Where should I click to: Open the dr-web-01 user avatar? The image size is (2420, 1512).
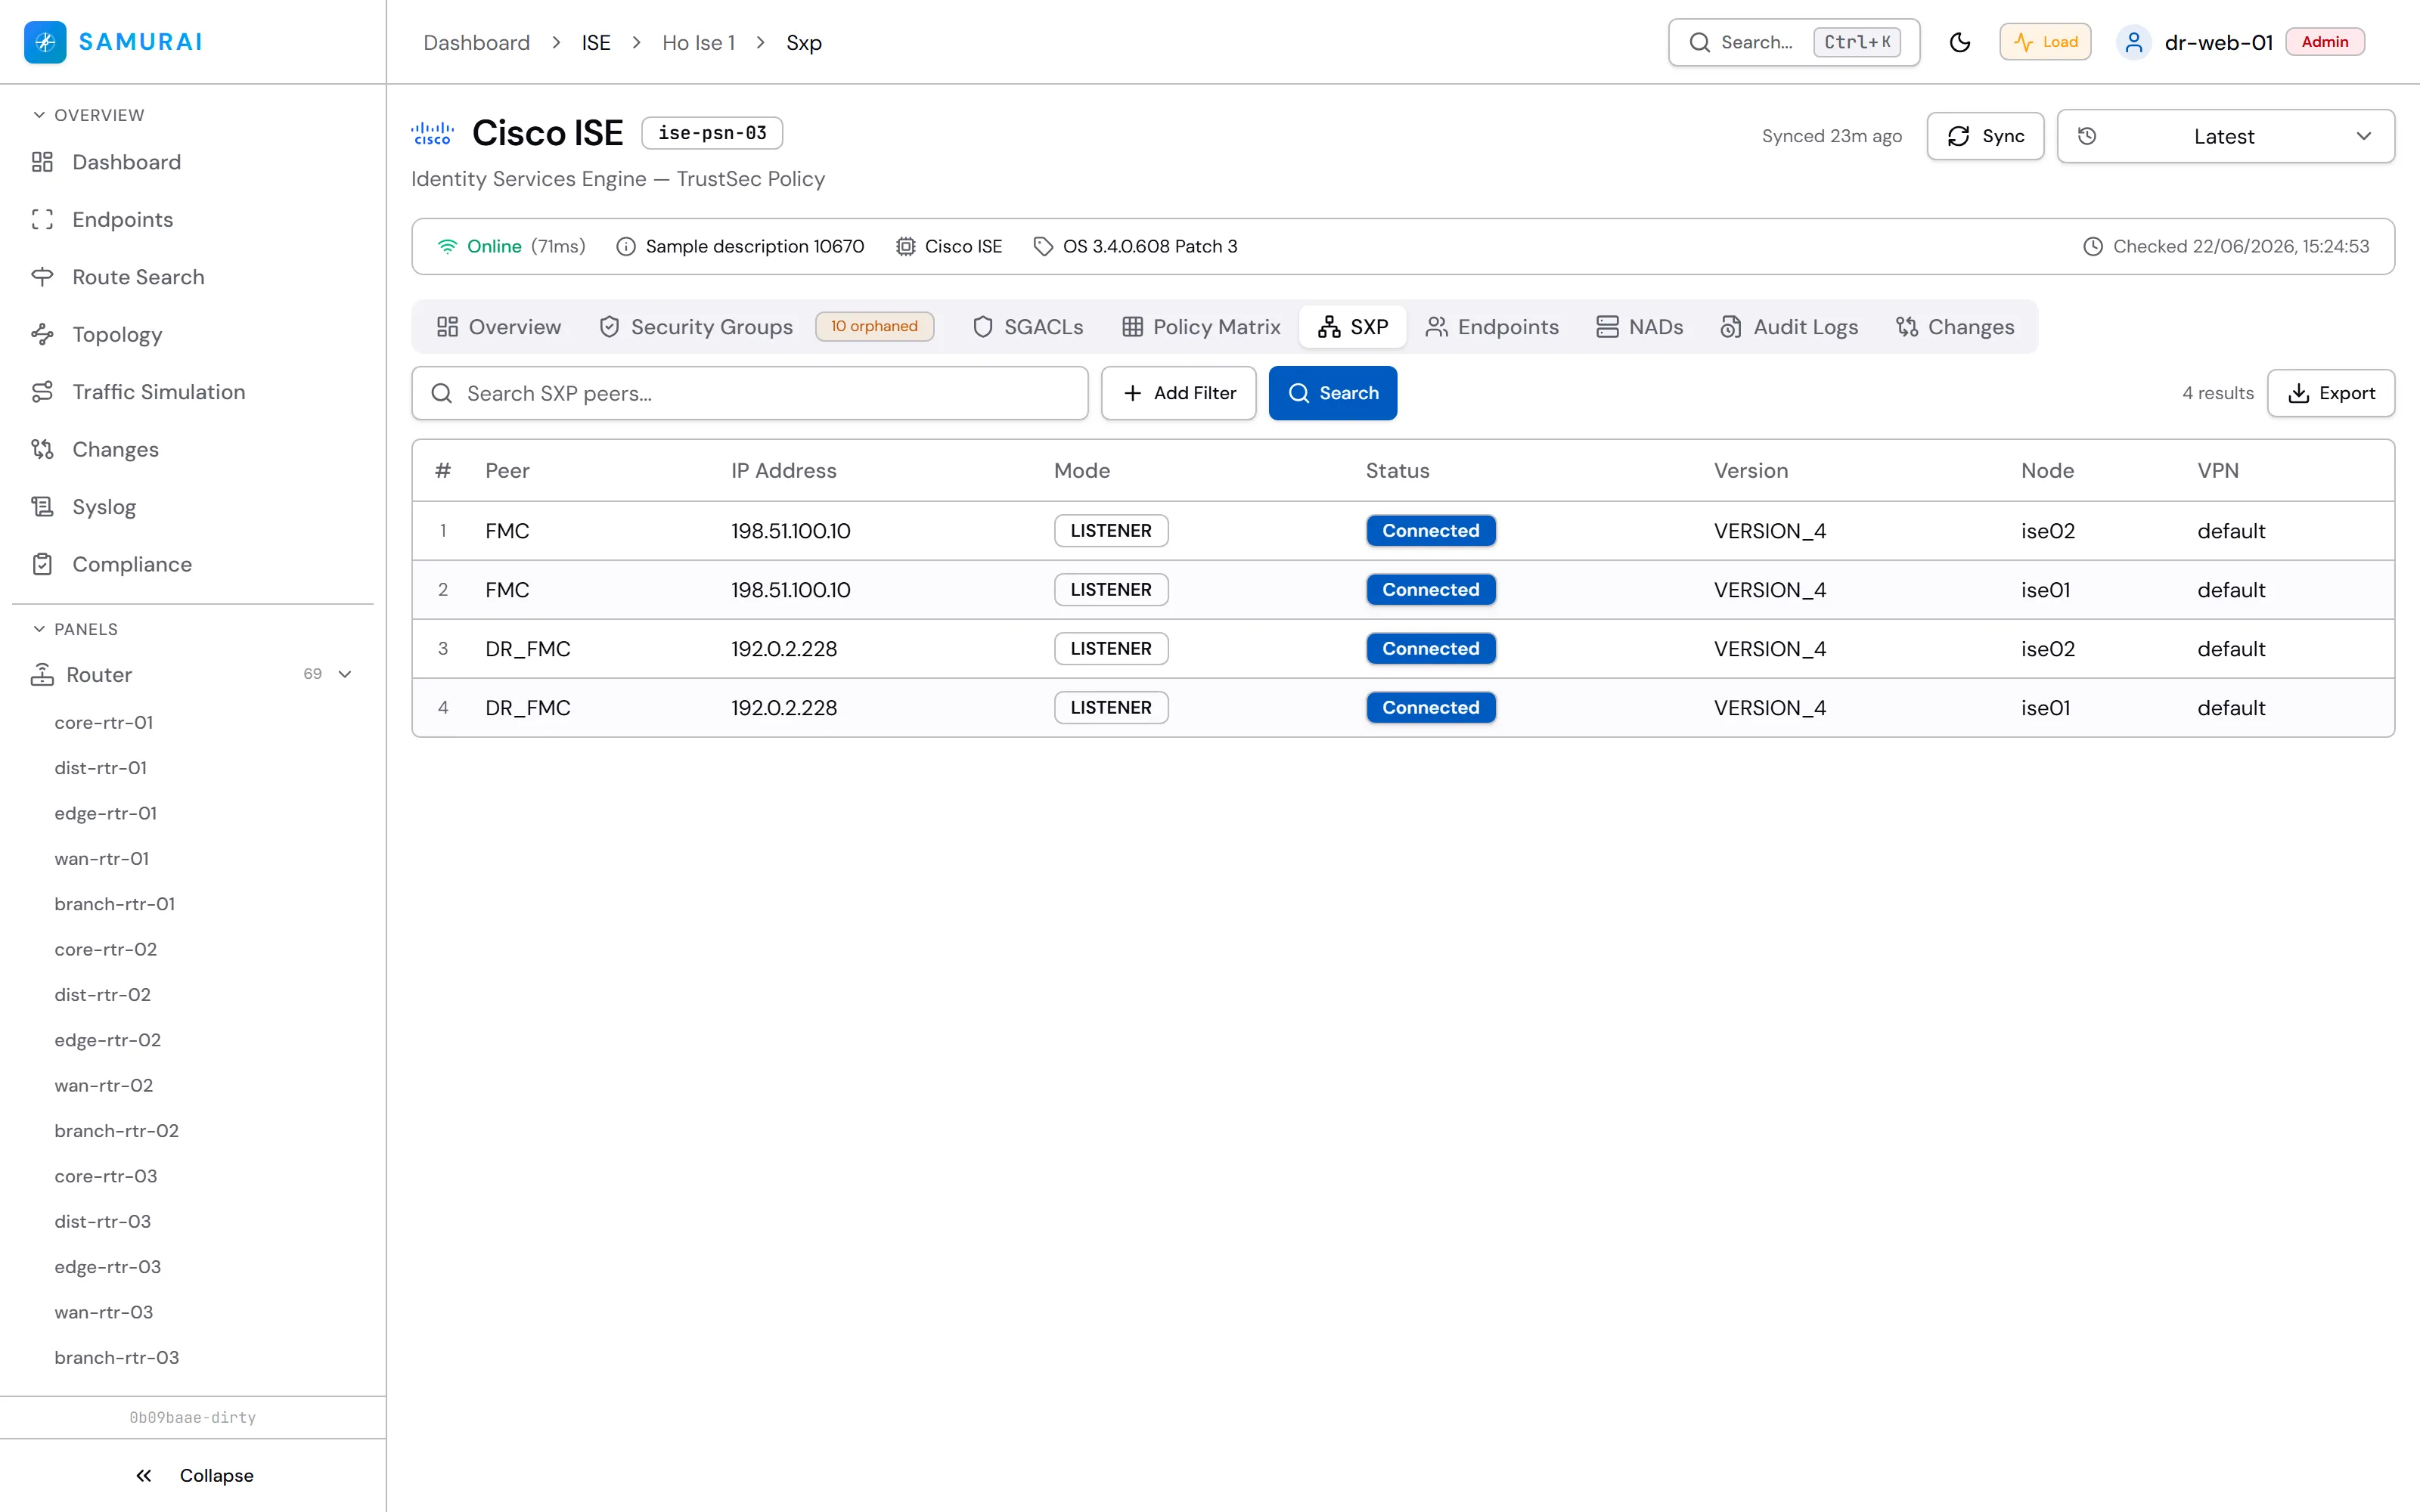(x=2133, y=42)
